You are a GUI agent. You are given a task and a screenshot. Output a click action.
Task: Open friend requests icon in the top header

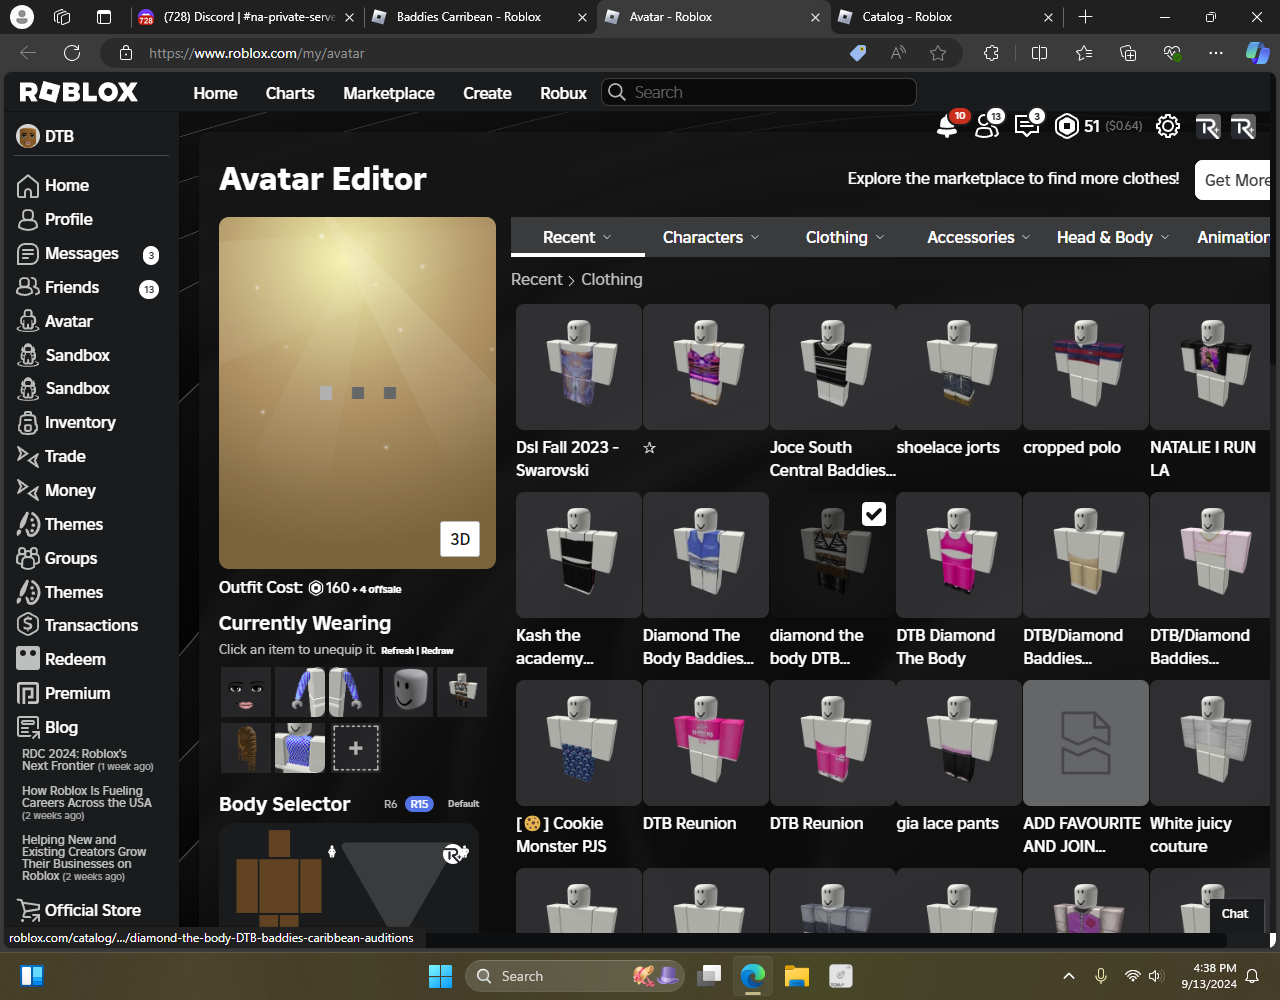[x=988, y=126]
